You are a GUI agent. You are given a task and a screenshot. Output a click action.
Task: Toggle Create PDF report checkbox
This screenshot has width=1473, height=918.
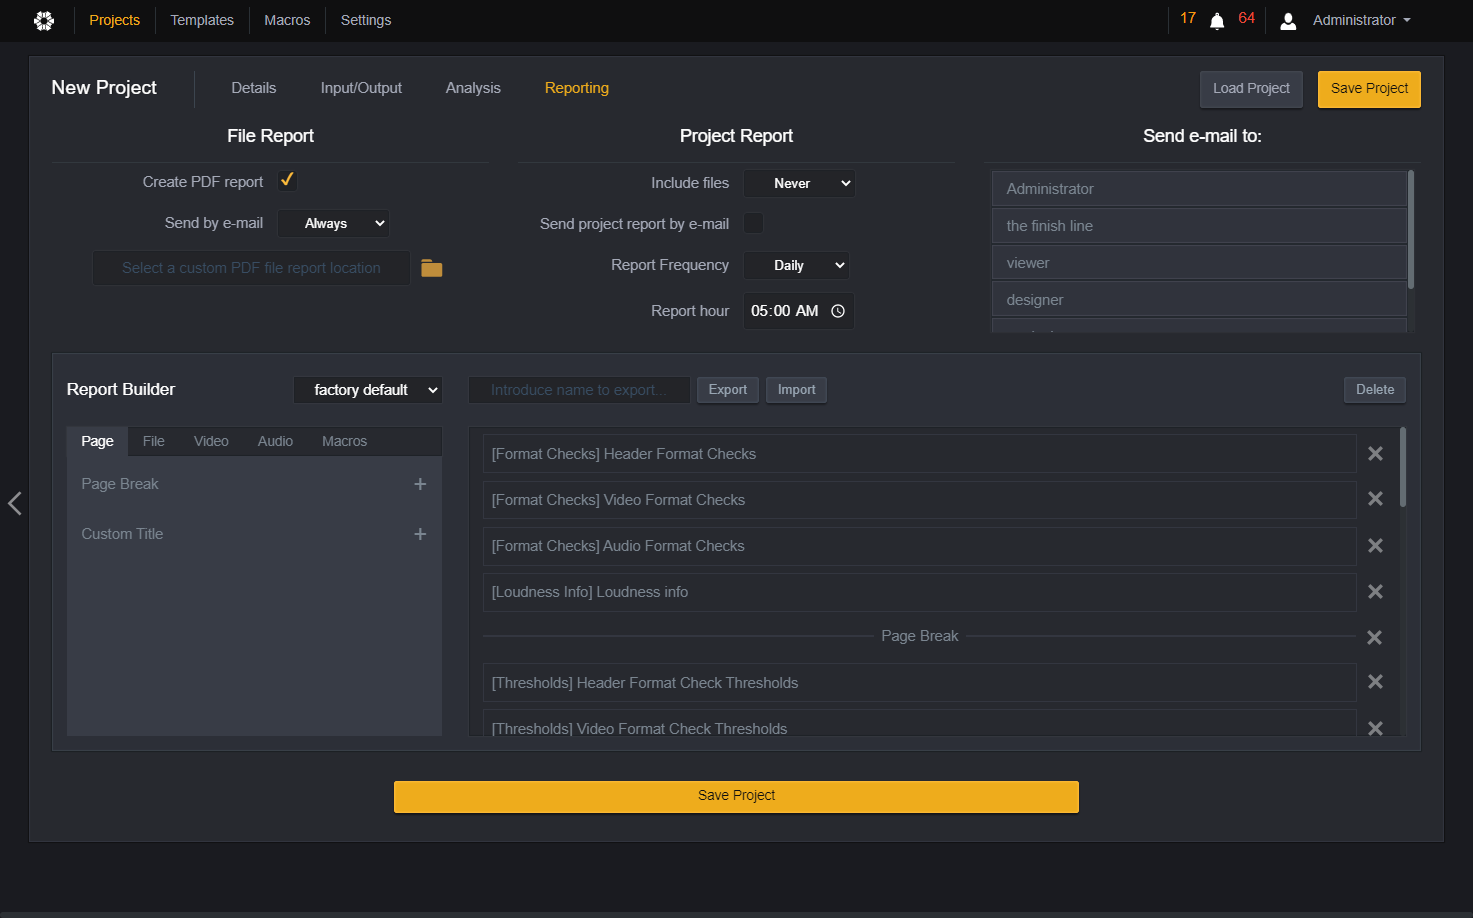[x=287, y=180]
